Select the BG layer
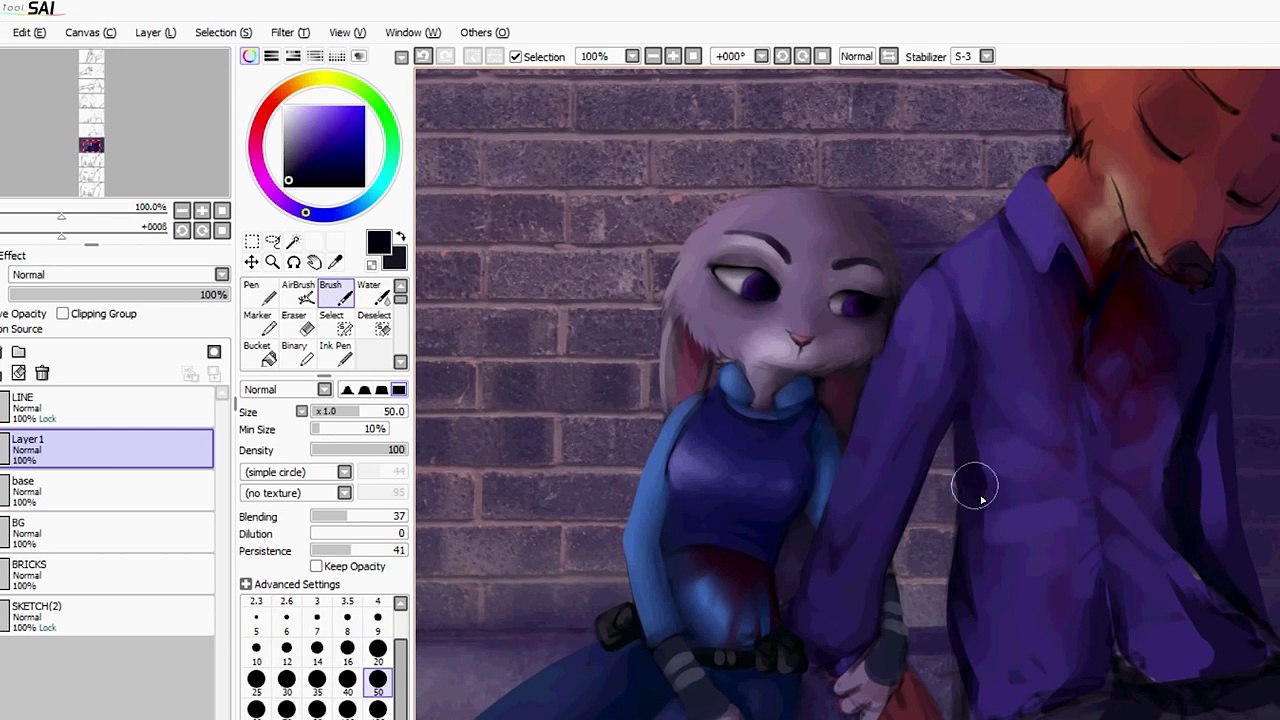 (107, 533)
